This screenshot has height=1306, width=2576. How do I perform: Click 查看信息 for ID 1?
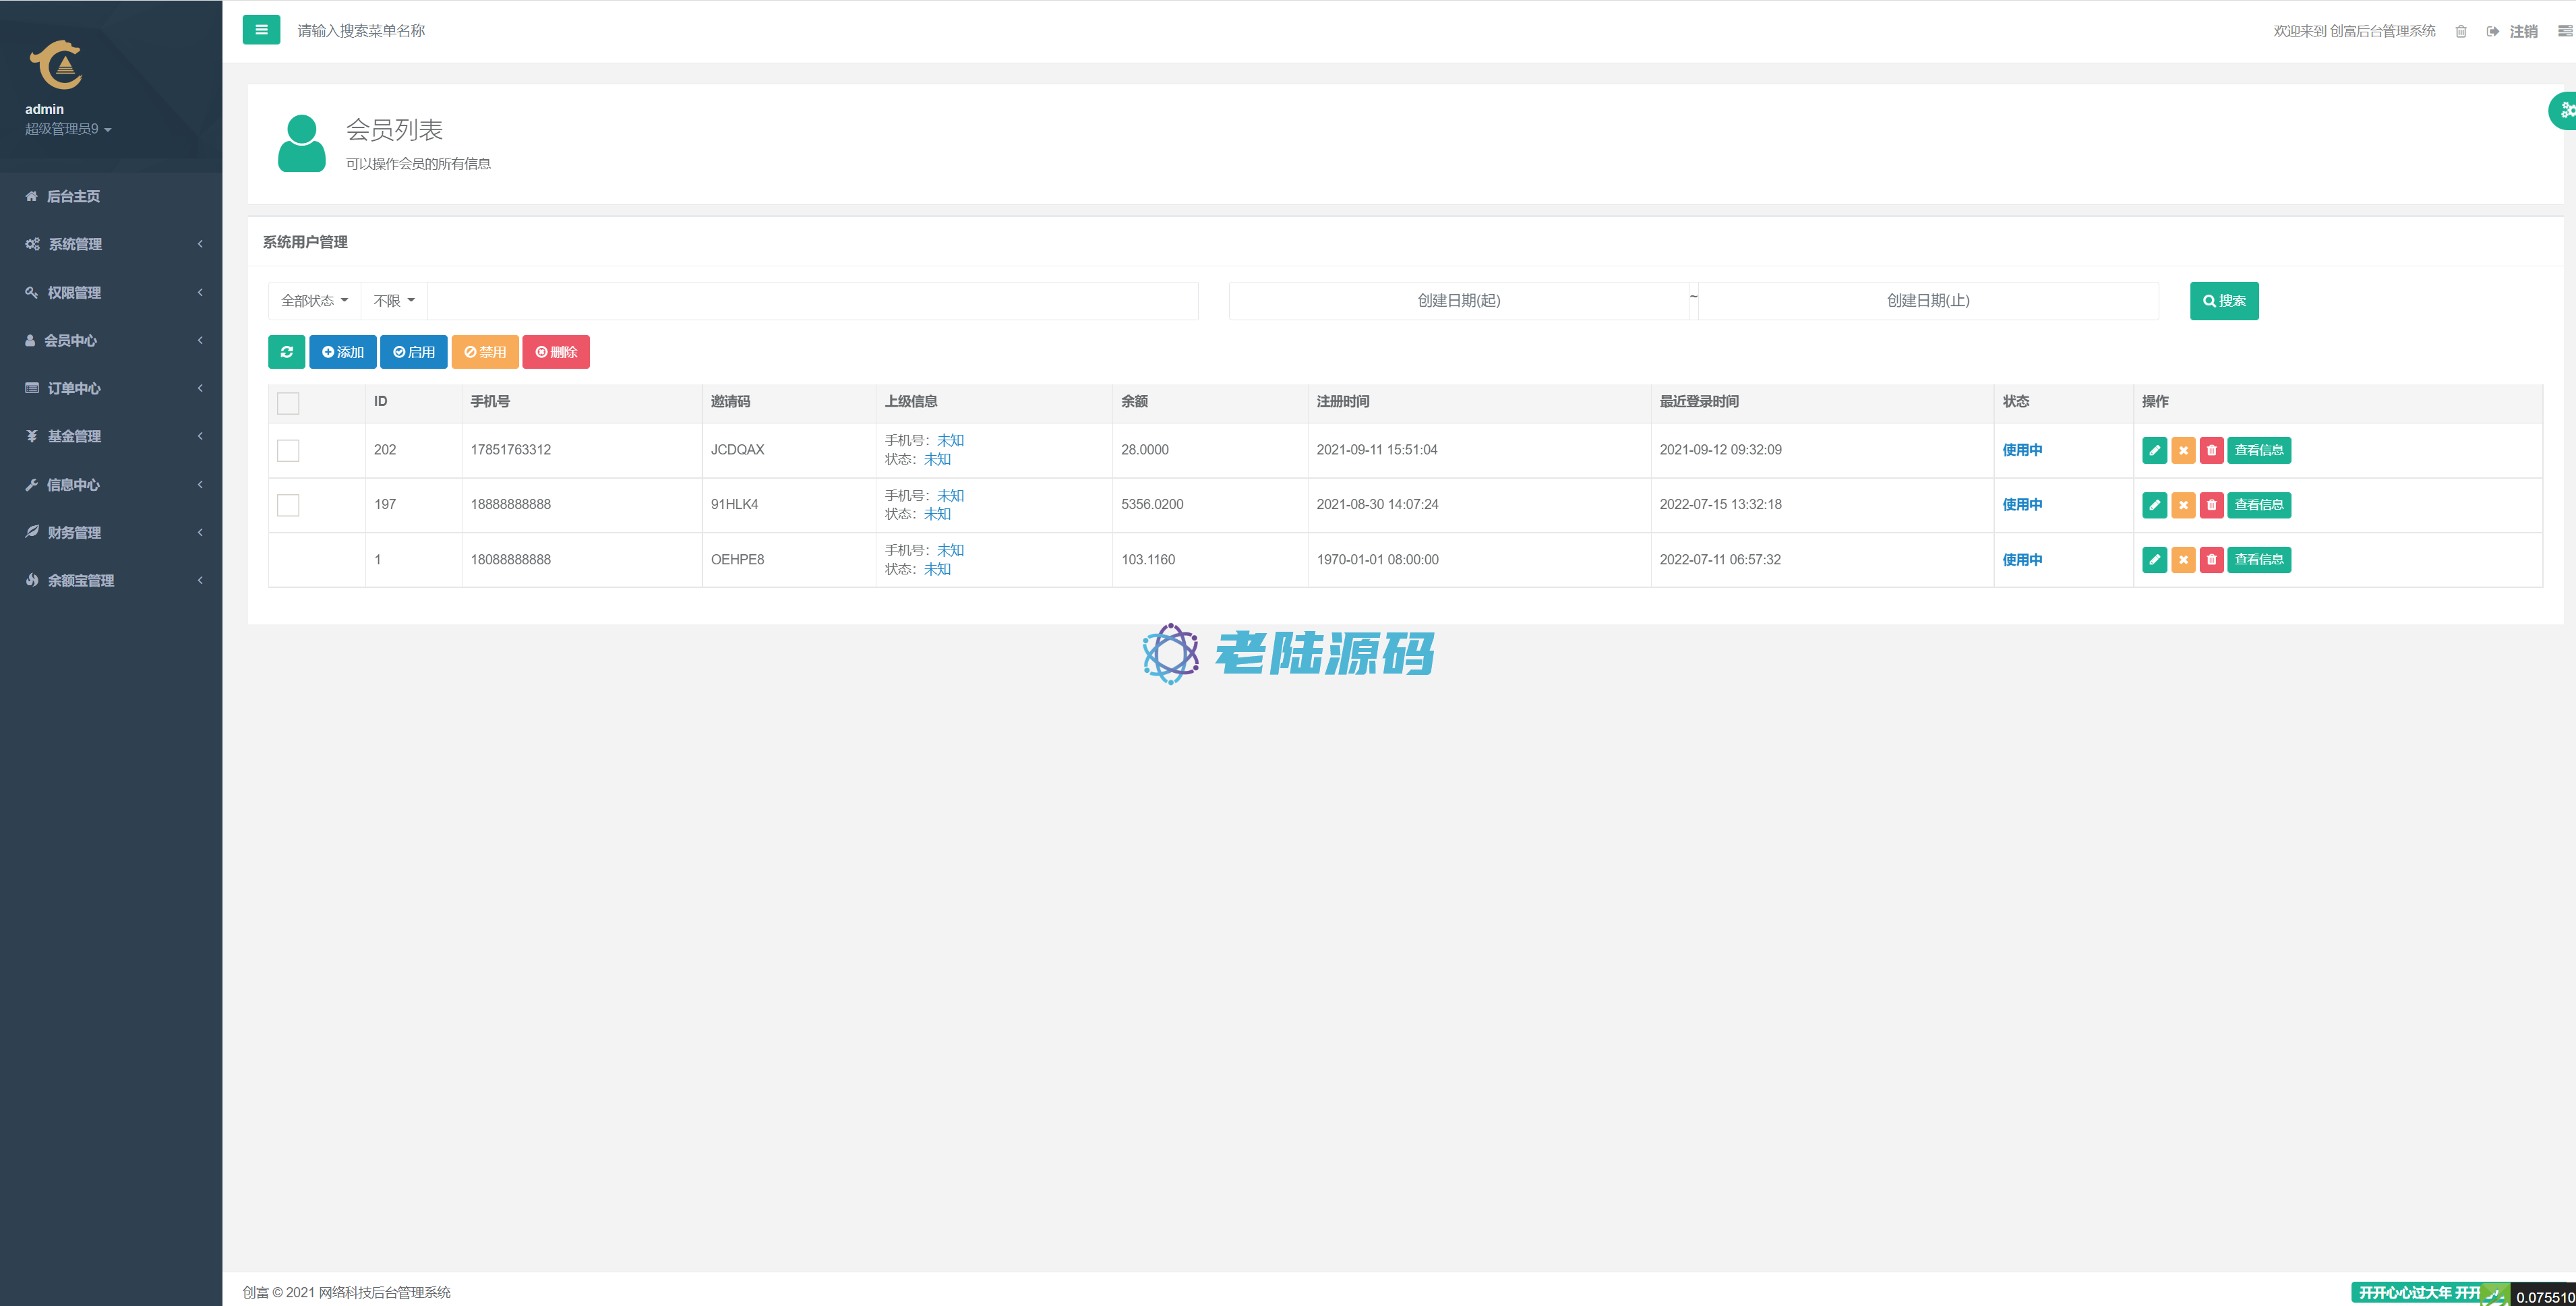coord(2259,560)
